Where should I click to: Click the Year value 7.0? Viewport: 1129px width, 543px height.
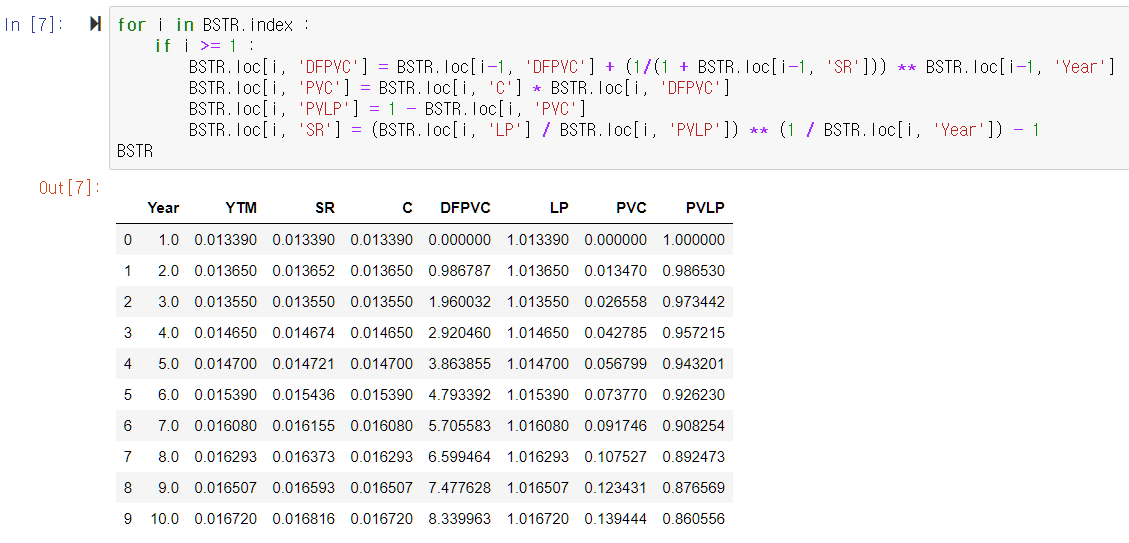click(x=168, y=426)
